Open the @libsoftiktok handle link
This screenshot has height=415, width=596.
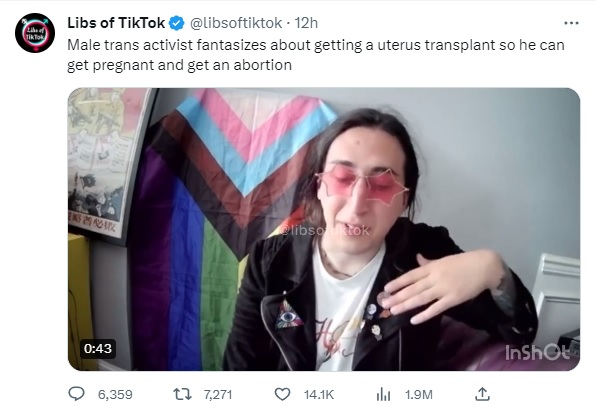236,23
